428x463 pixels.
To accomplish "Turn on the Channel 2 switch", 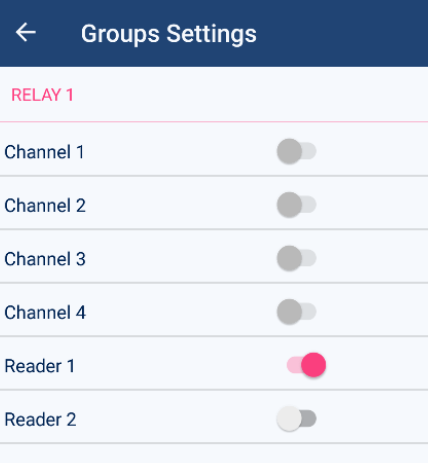I will (x=296, y=205).
